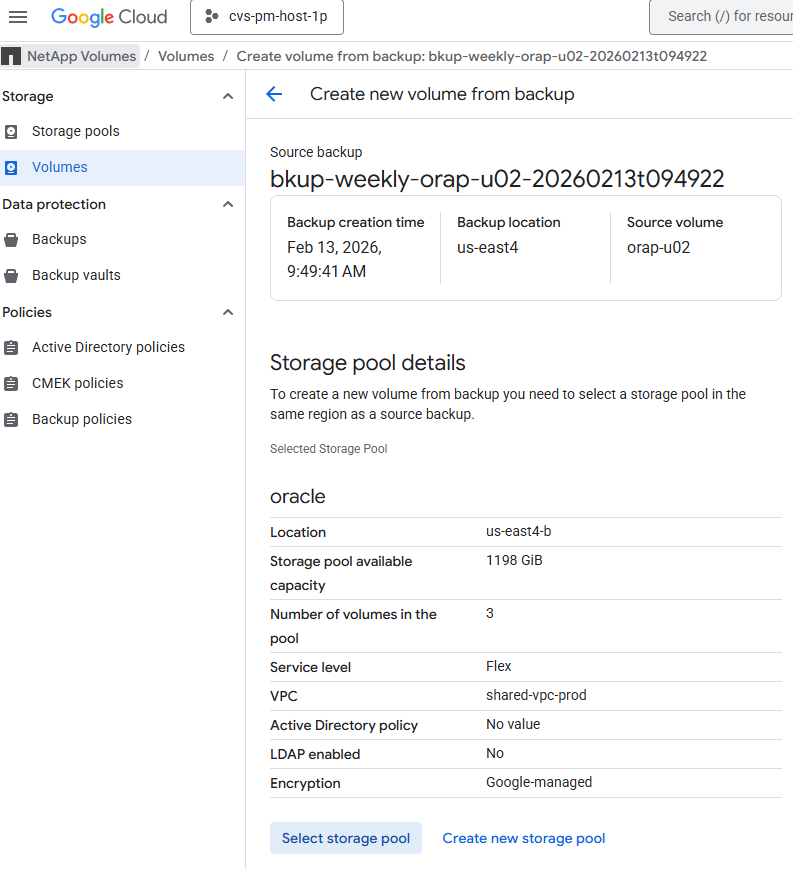
Task: Collapse the Data protection section
Action: point(227,204)
